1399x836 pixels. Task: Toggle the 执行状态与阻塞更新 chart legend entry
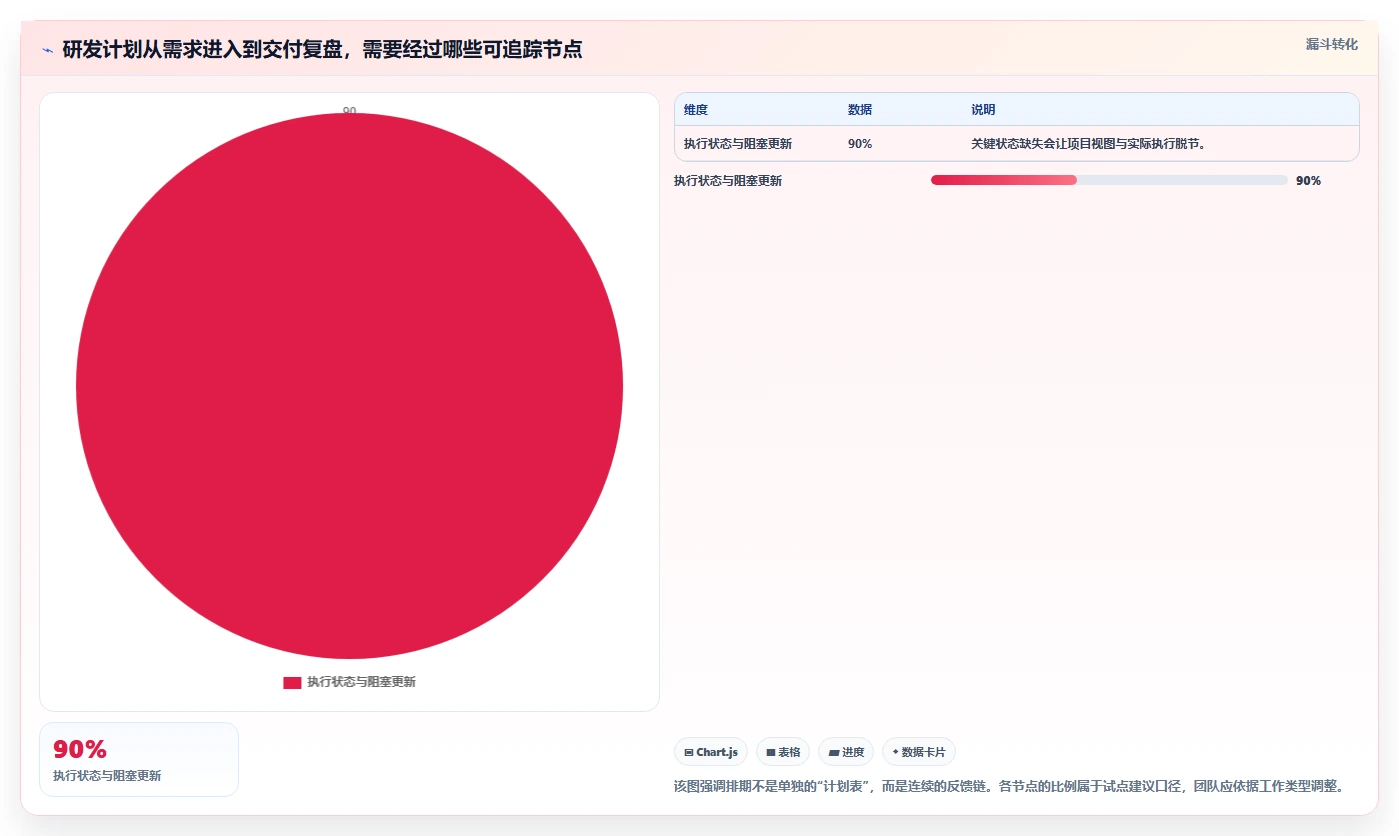click(x=349, y=682)
